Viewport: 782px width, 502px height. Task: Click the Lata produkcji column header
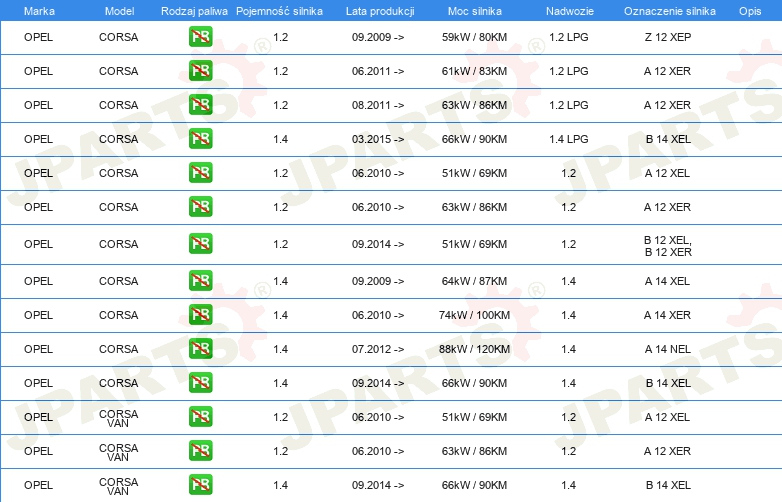coord(378,11)
